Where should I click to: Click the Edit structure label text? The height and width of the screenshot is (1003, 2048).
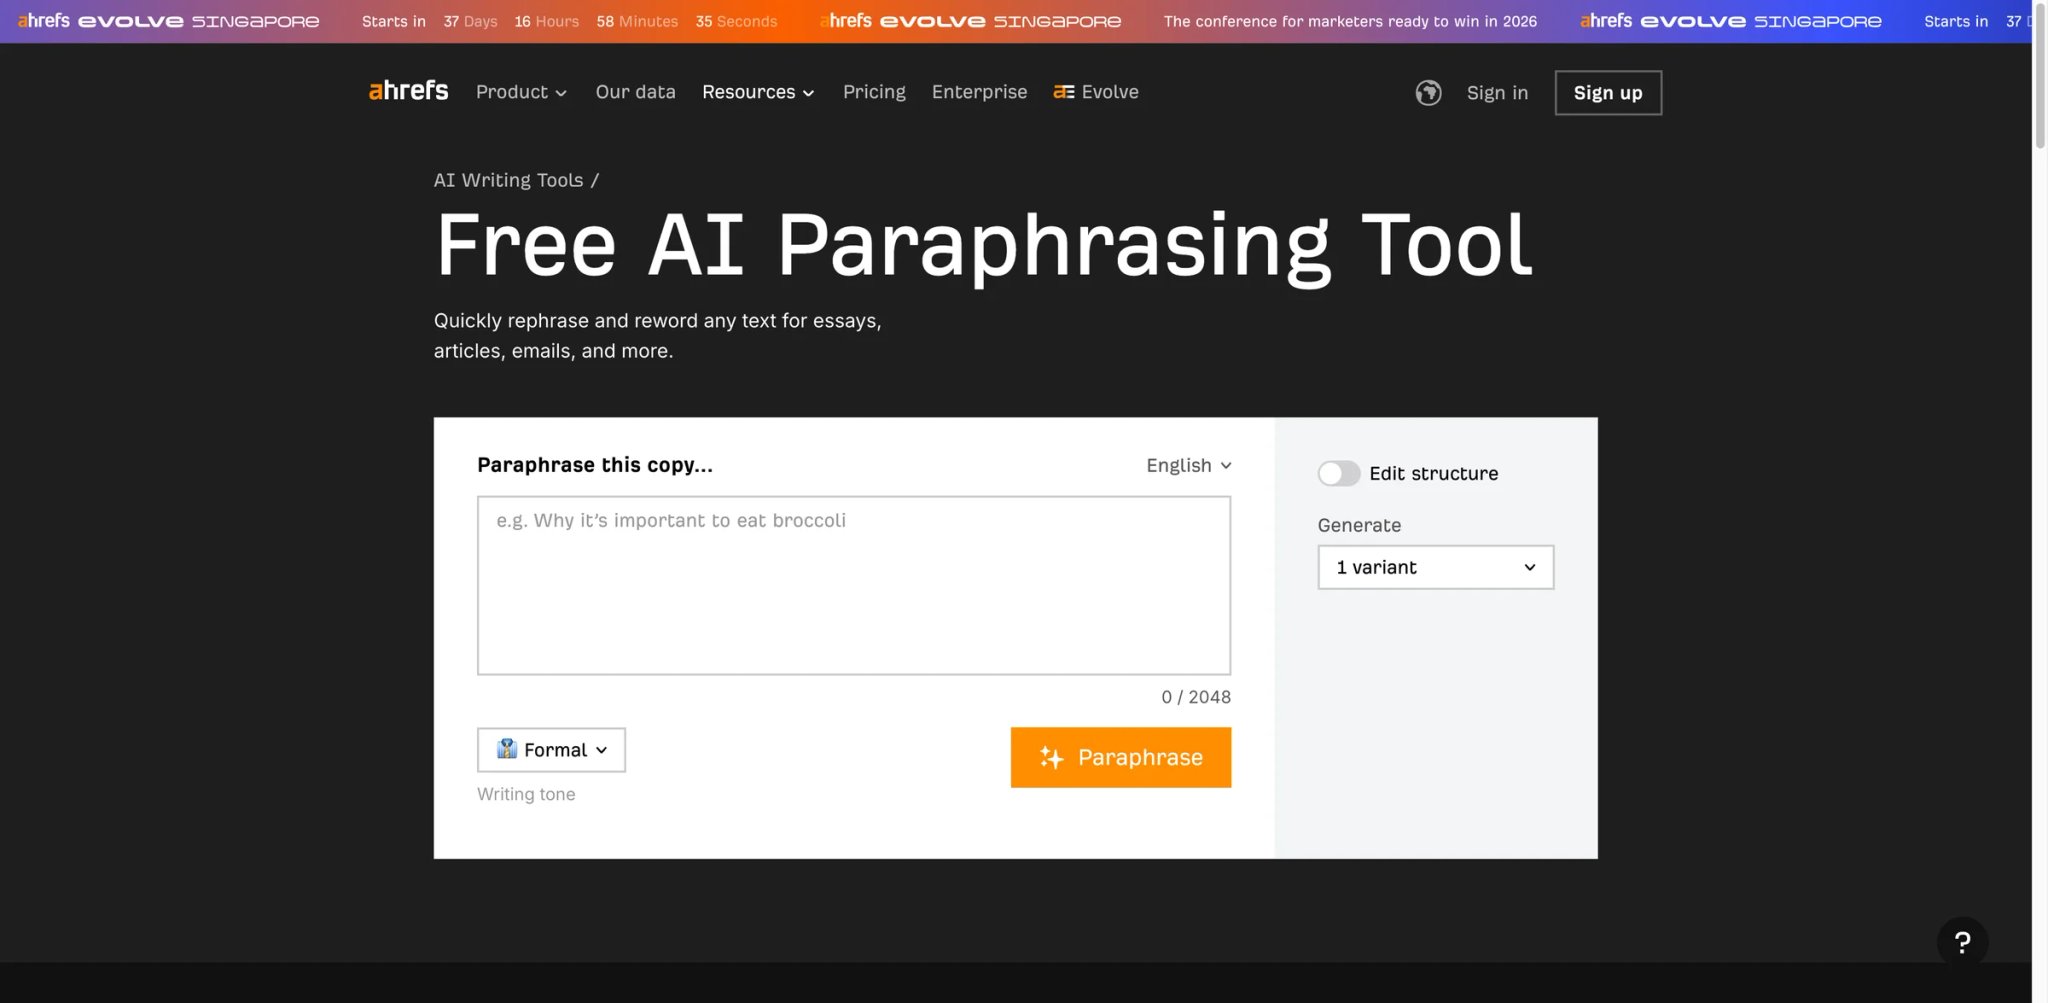tap(1433, 473)
